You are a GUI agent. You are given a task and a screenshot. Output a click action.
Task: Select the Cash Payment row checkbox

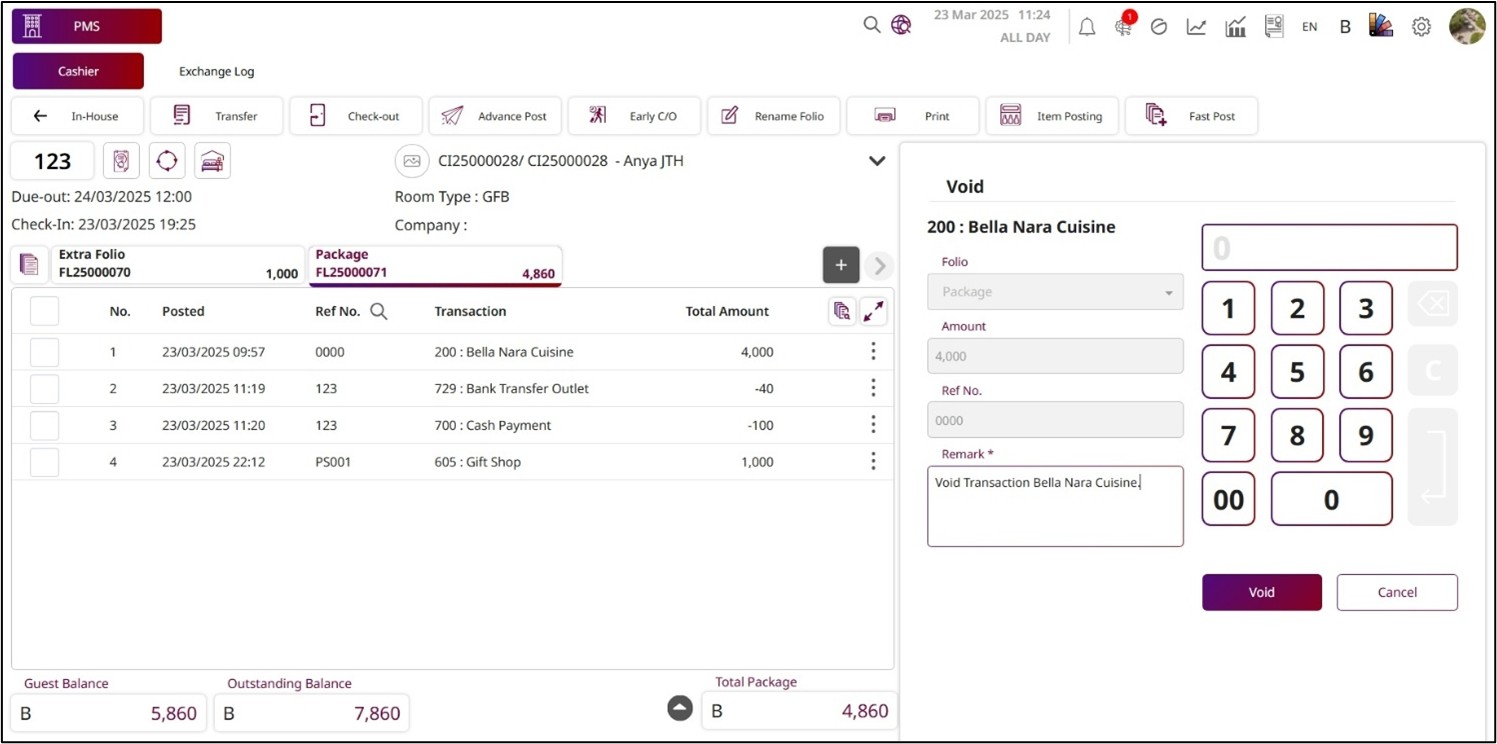click(44, 425)
